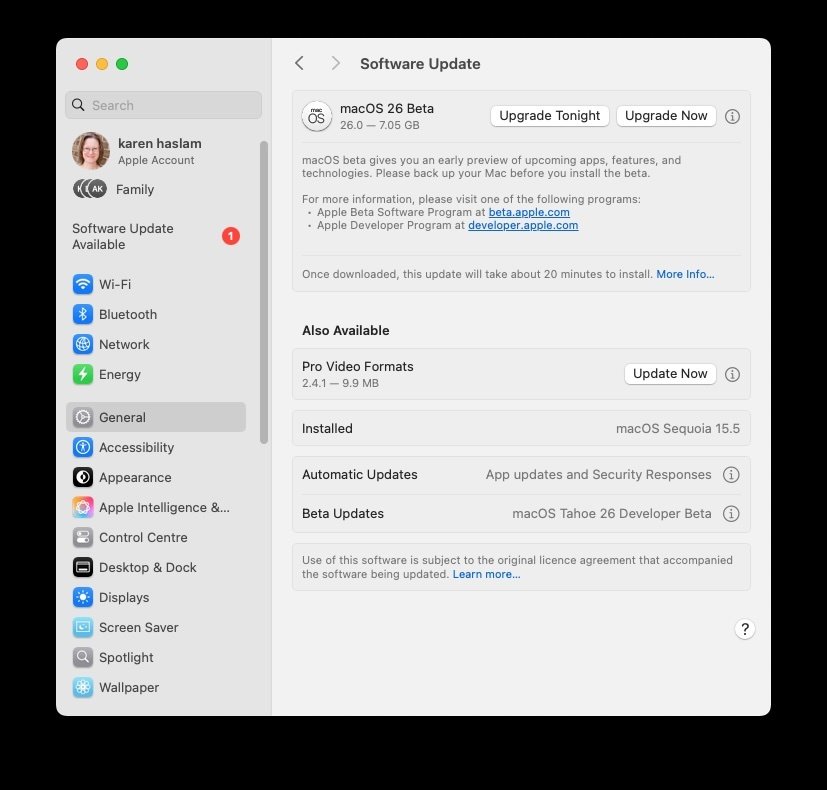Select the Displays icon in sidebar

coord(83,597)
